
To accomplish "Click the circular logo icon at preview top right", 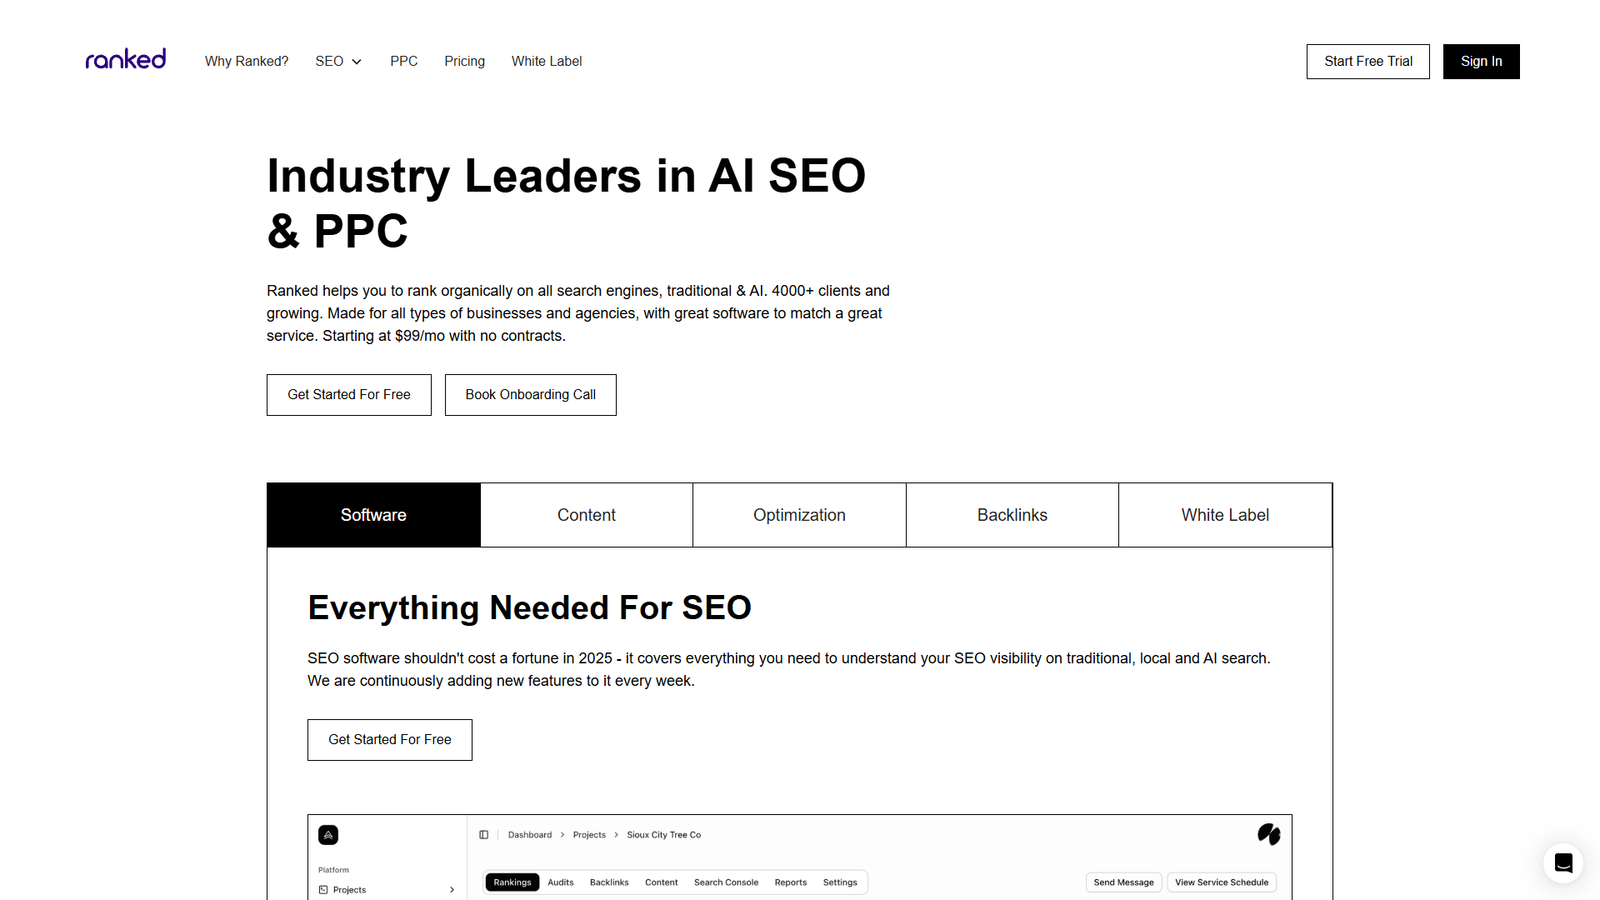I will [1268, 834].
